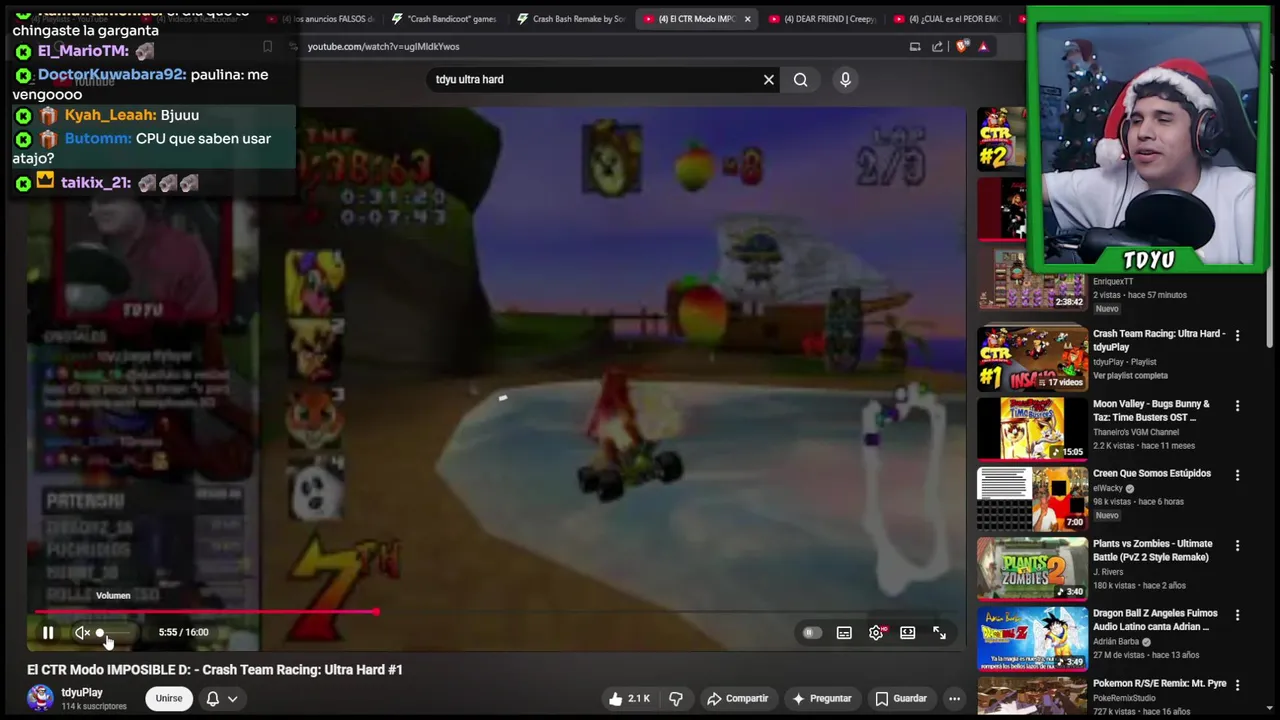Click the Unirse join button
This screenshot has height=720, width=1280.
pos(168,698)
